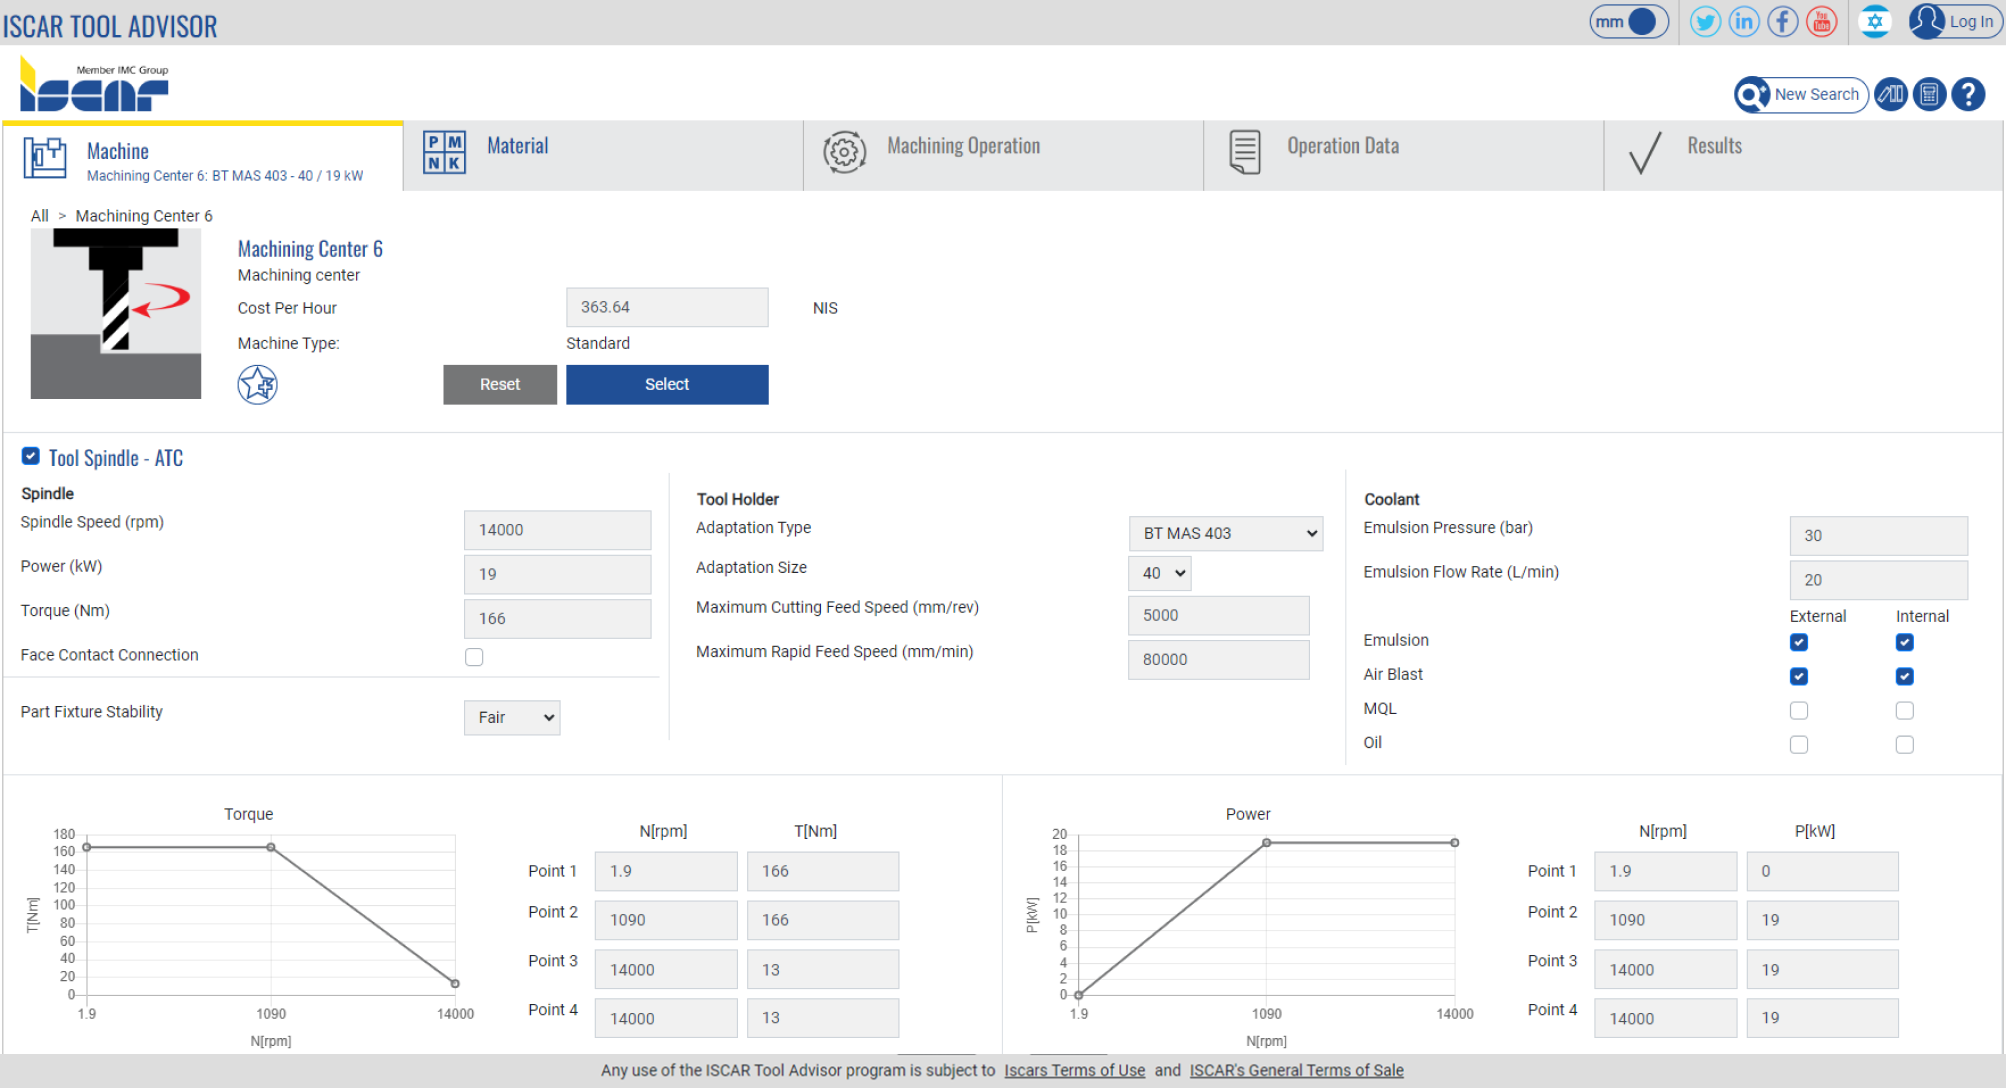This screenshot has width=2006, height=1088.
Task: Edit Torque Point 3 T[Nm] field
Action: click(x=822, y=969)
